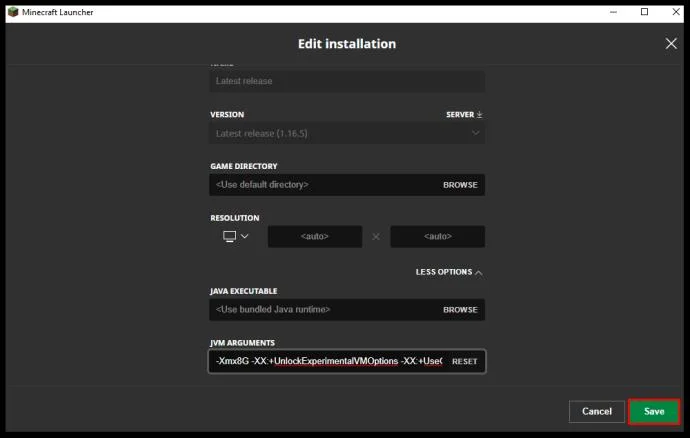Image resolution: width=690 pixels, height=438 pixels.
Task: Close the Minecraft Launcher window
Action: 676,12
